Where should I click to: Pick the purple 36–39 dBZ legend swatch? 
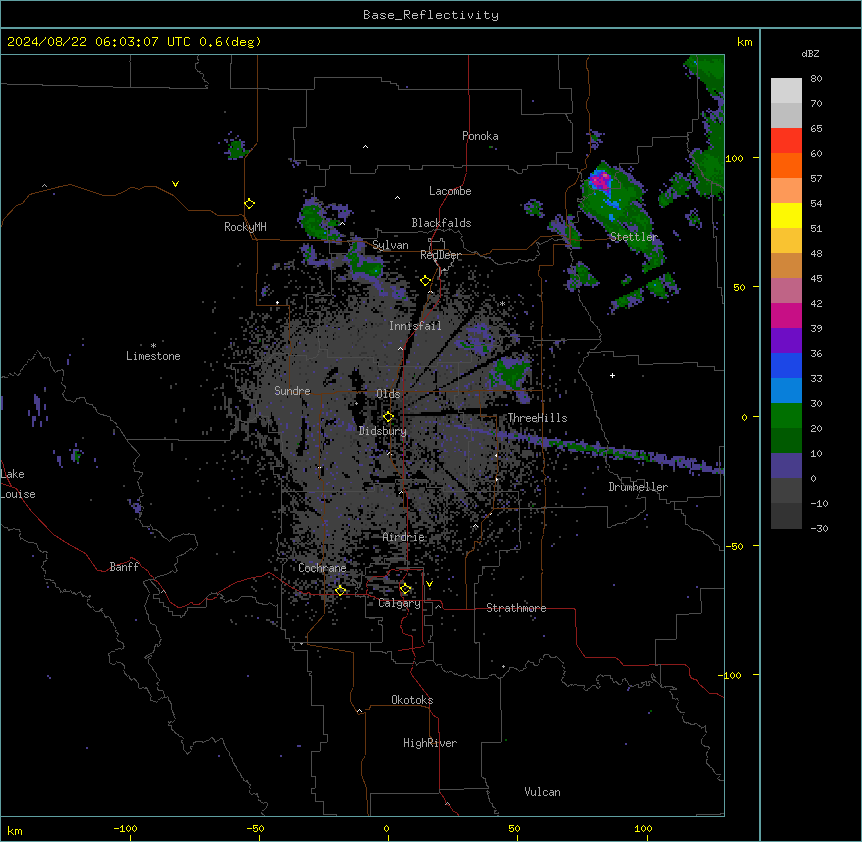pyautogui.click(x=786, y=340)
